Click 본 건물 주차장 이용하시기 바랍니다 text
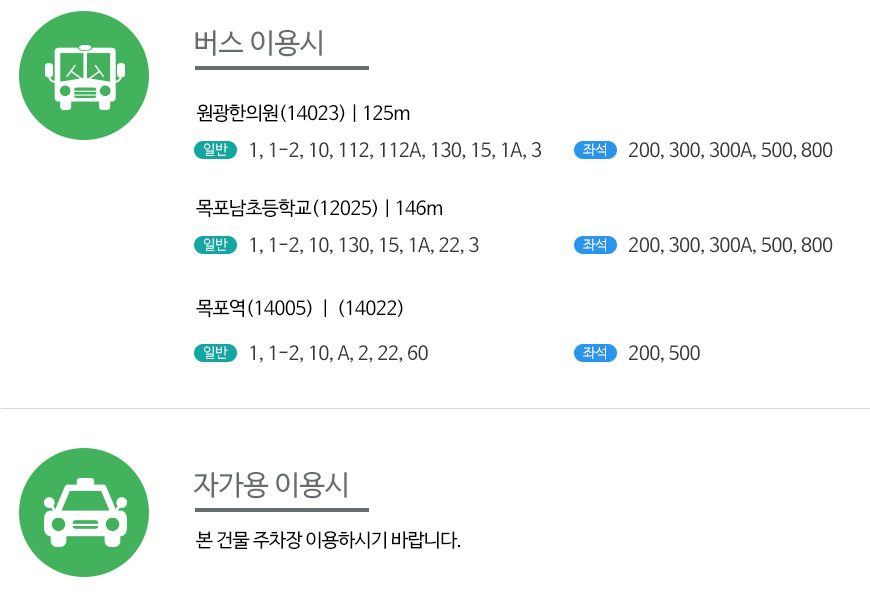Image resolution: width=870 pixels, height=610 pixels. click(328, 540)
